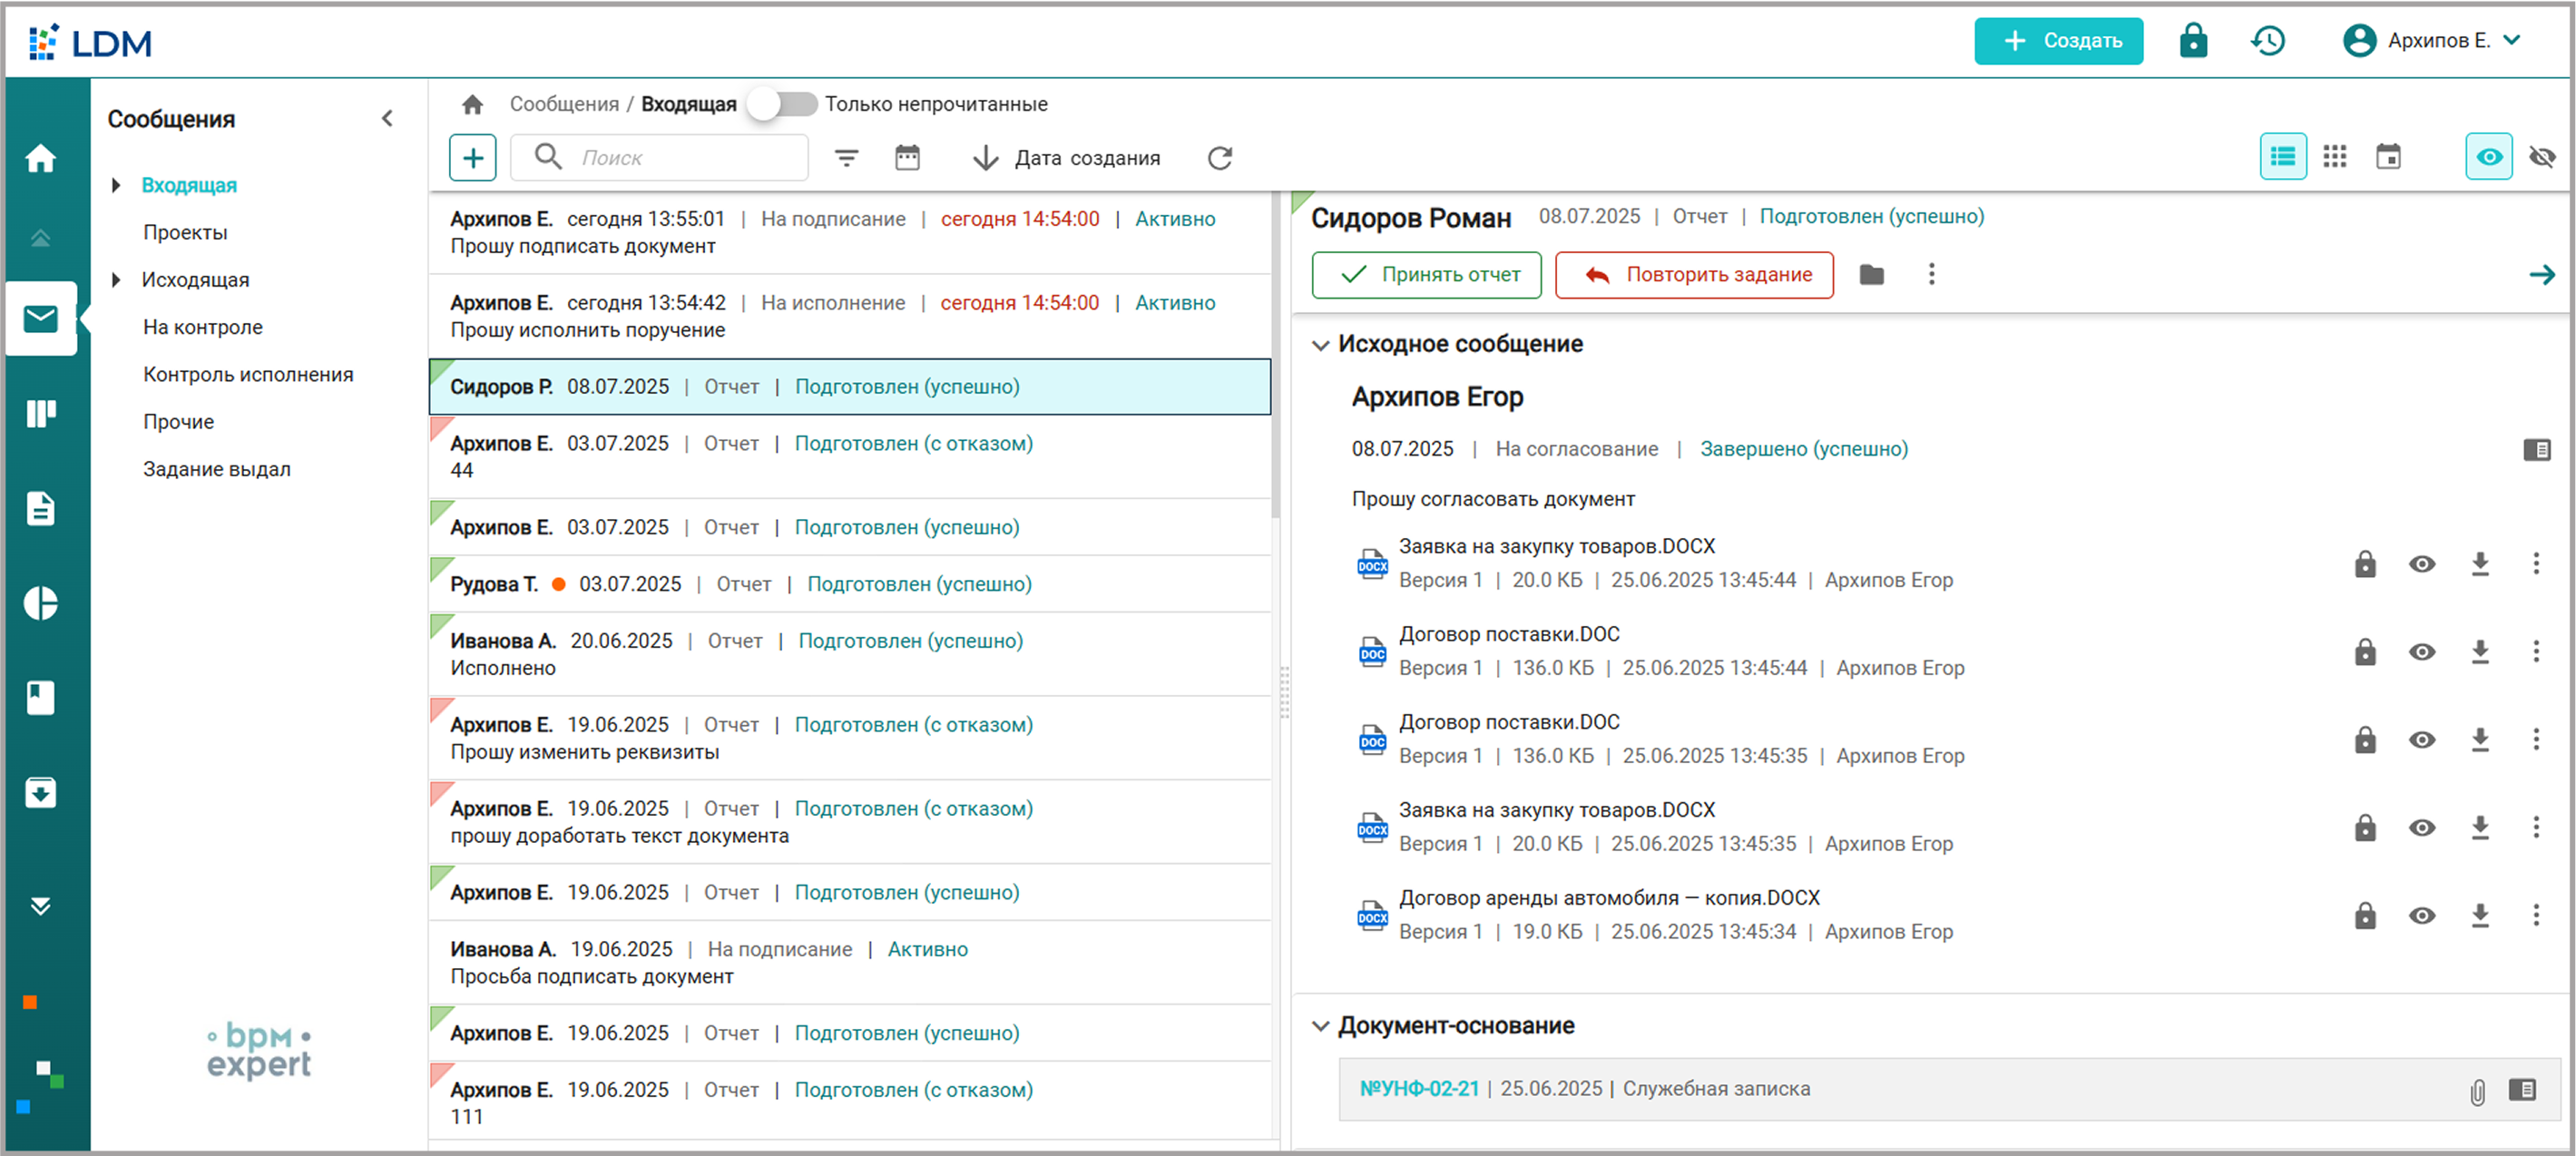This screenshot has height=1156, width=2576.
Task: Preview Договор аренды автомобиля — копия.DOCX
Action: point(2421,915)
